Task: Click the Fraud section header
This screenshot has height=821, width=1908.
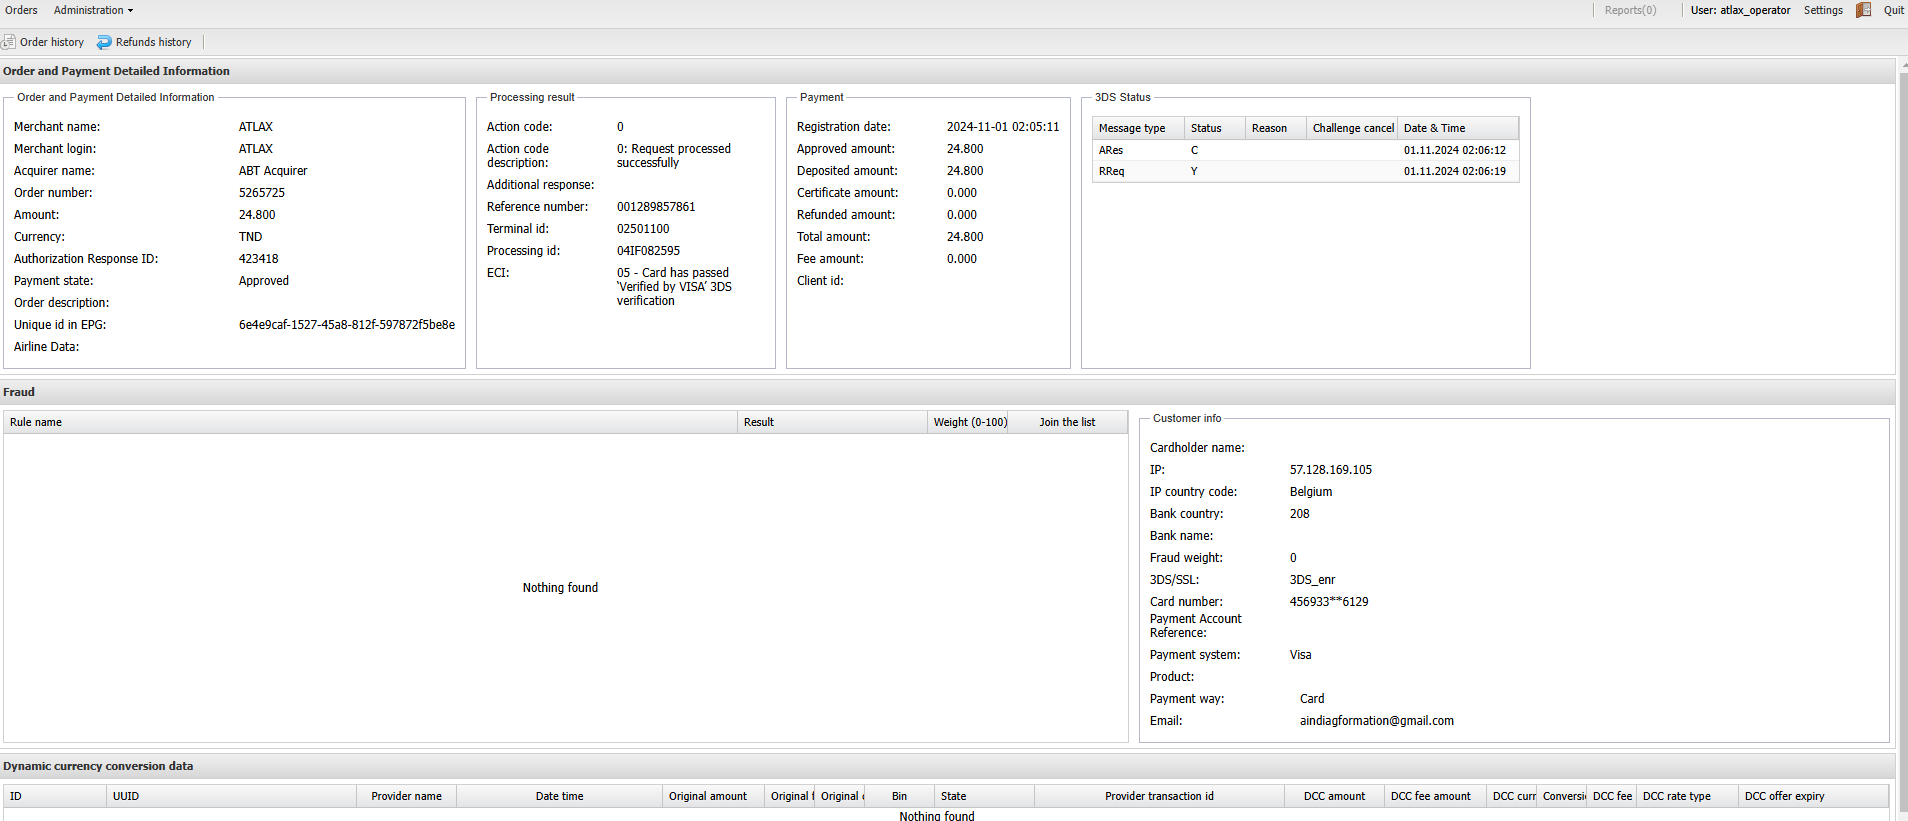Action: coord(19,392)
